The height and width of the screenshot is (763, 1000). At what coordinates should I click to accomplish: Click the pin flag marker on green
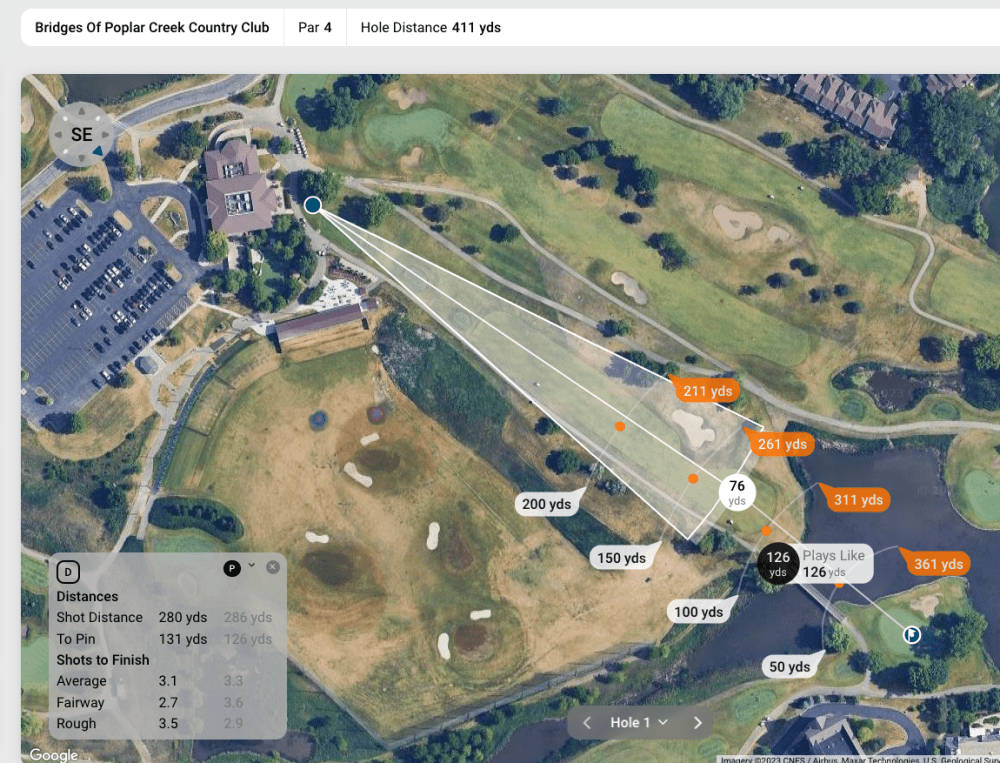912,634
